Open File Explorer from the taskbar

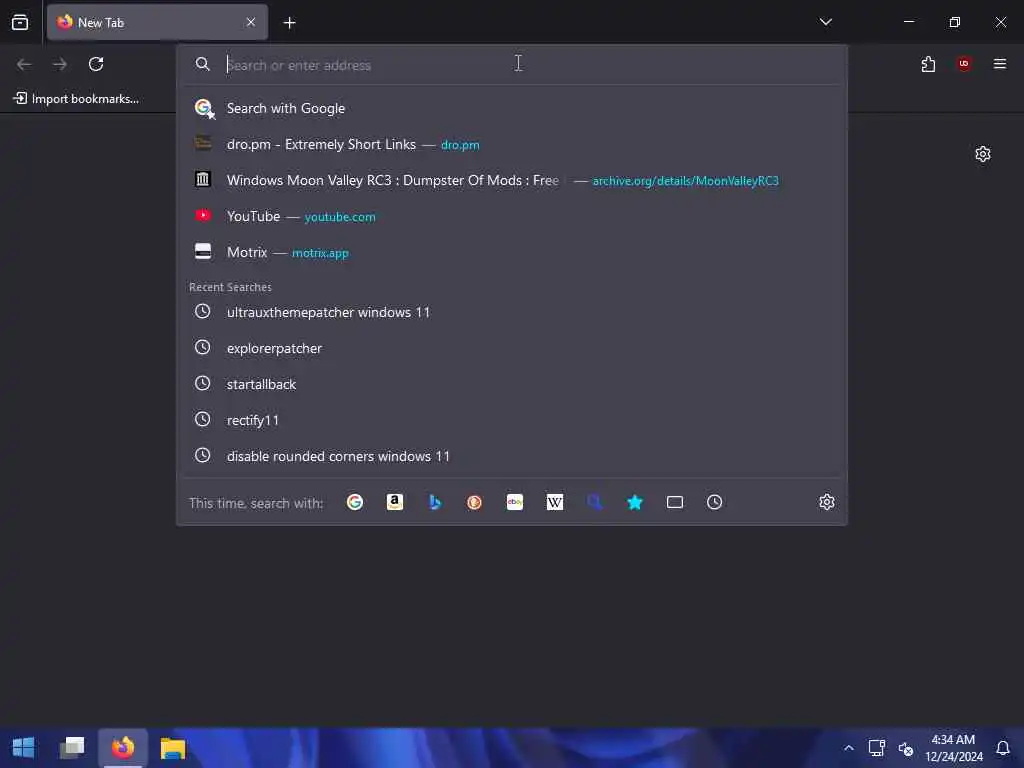click(173, 748)
